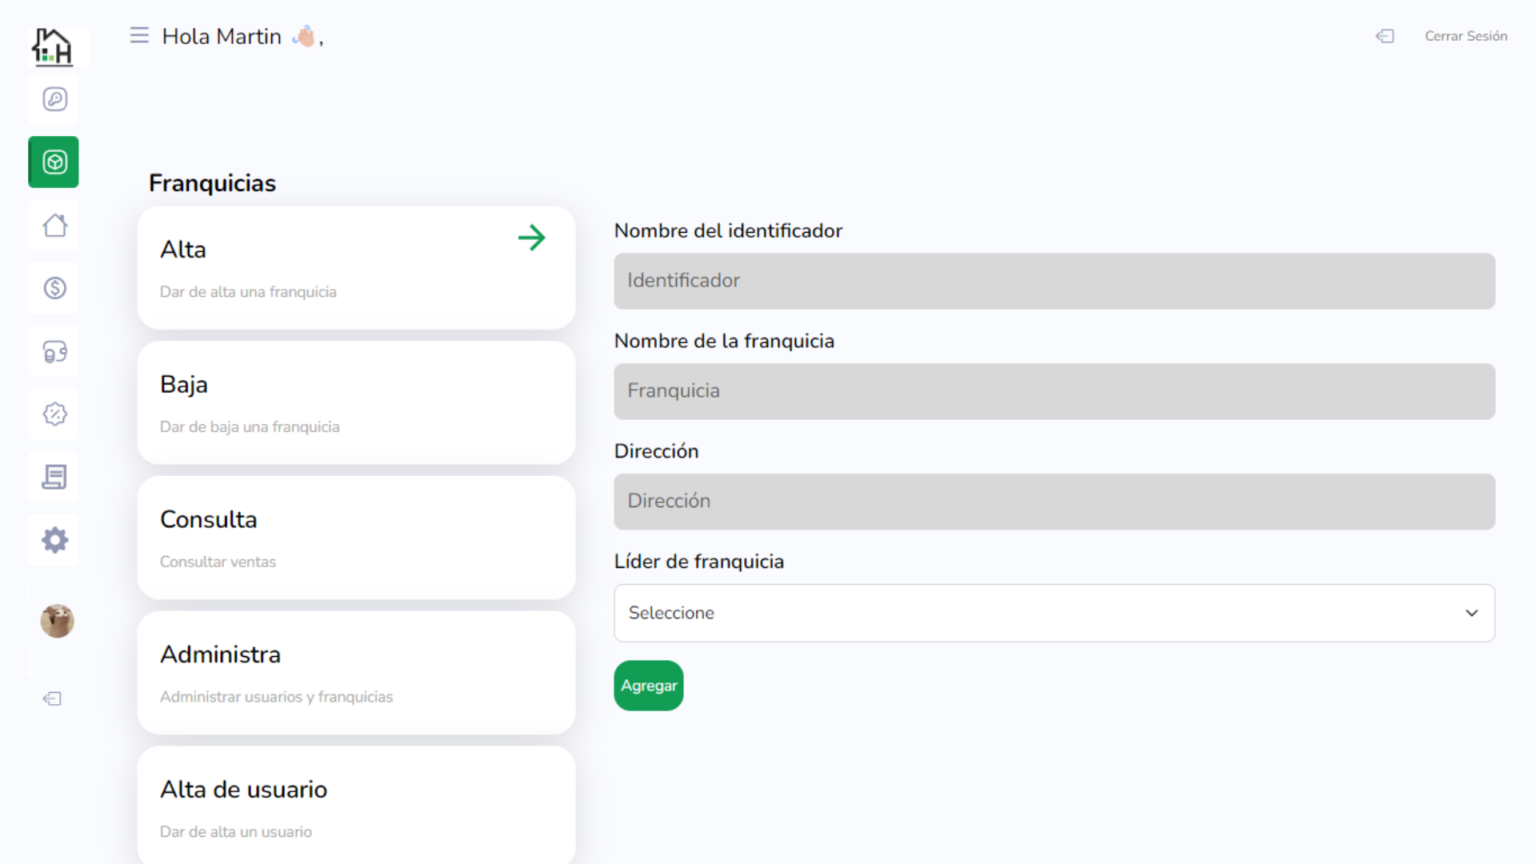This screenshot has width=1536, height=864.
Task: Open the key icon in the sidebar
Action: pos(55,99)
